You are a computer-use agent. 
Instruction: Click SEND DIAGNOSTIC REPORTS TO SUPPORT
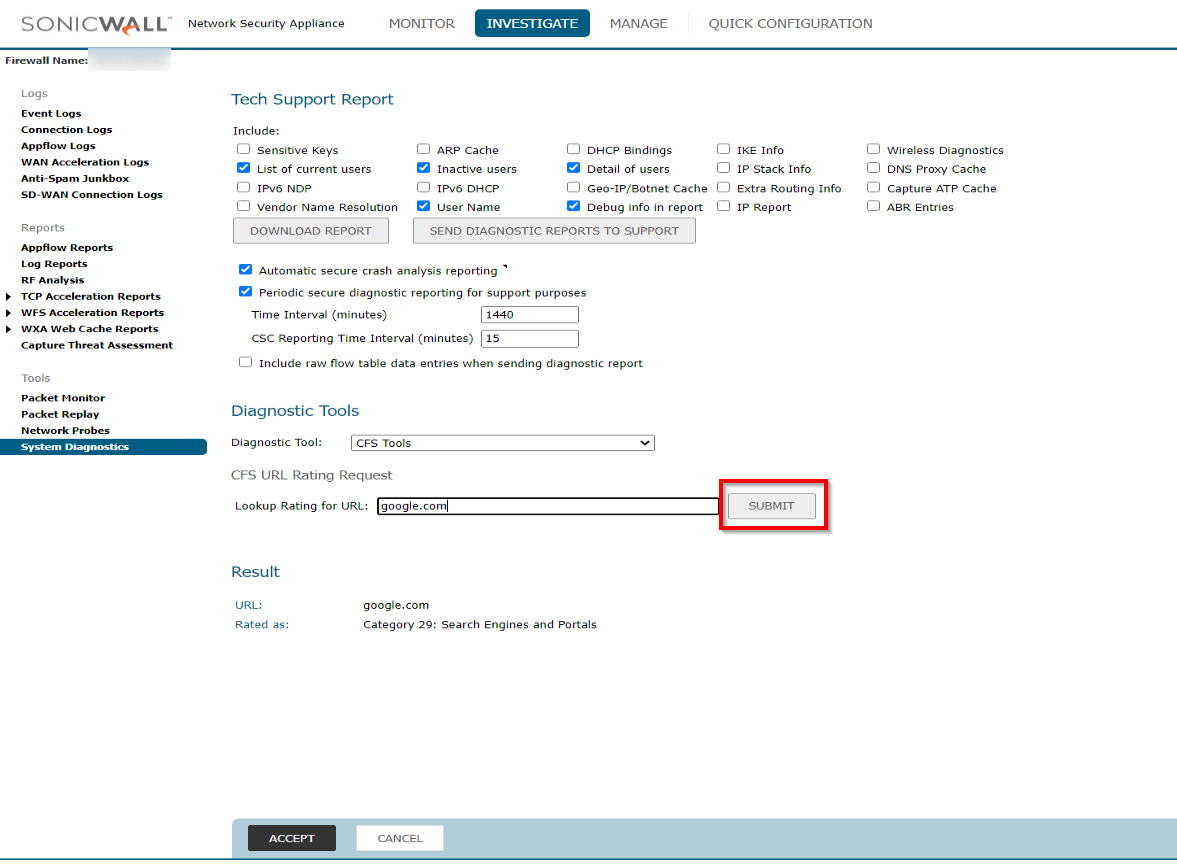pyautogui.click(x=554, y=231)
